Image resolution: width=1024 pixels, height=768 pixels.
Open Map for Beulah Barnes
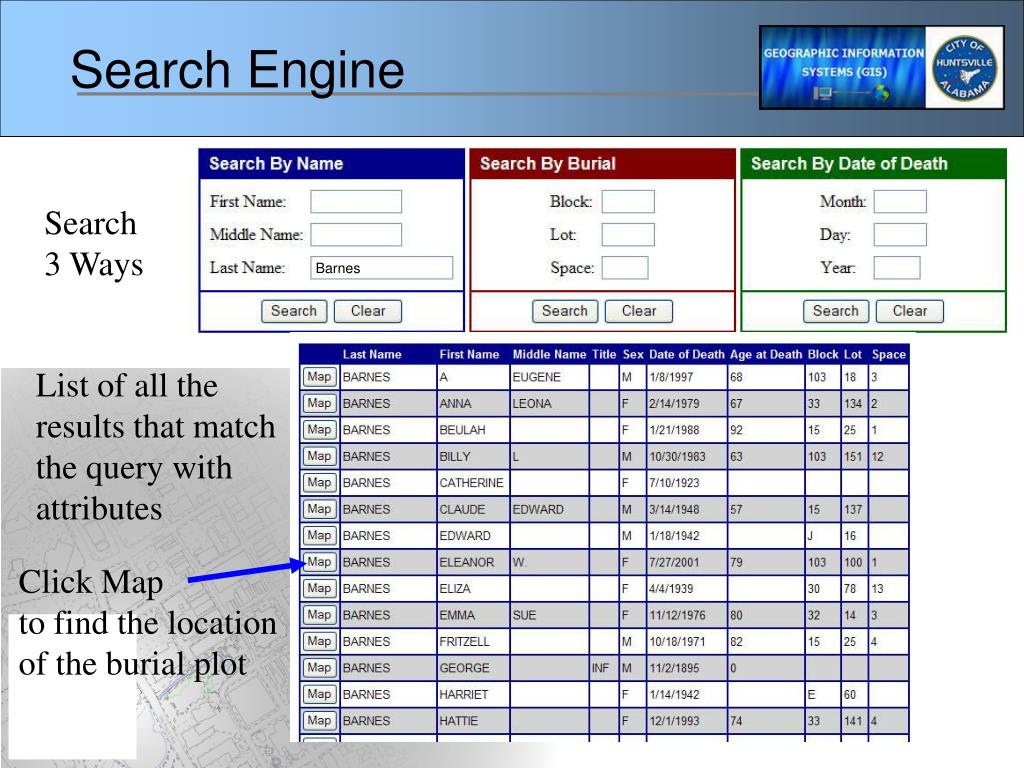(x=319, y=430)
